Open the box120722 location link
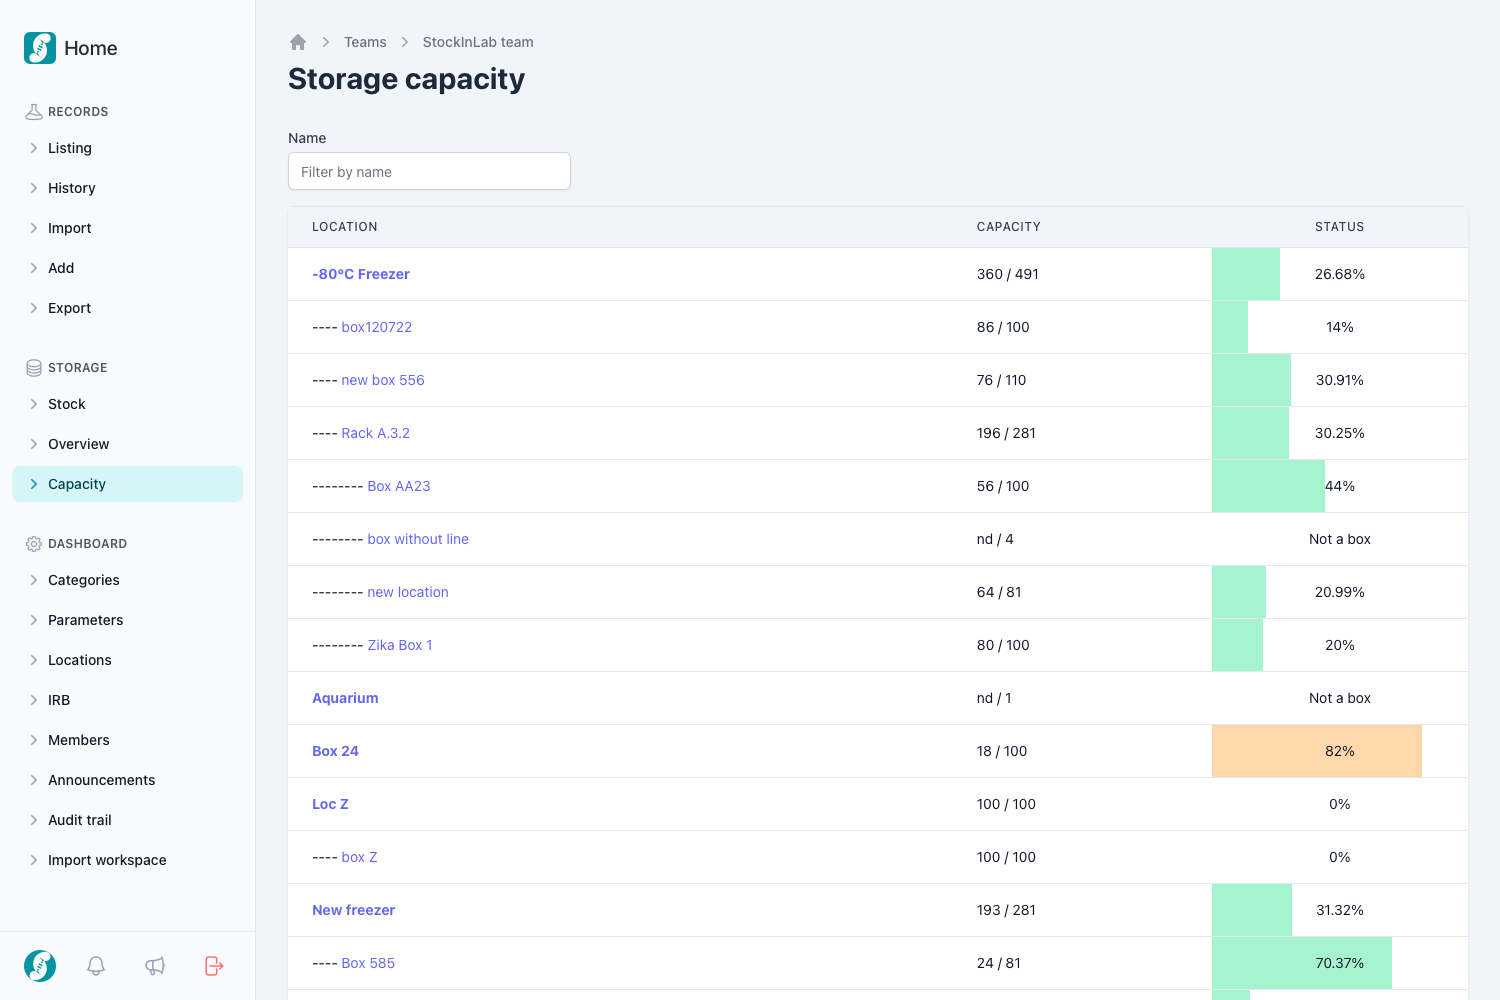Viewport: 1500px width, 1000px height. click(377, 327)
